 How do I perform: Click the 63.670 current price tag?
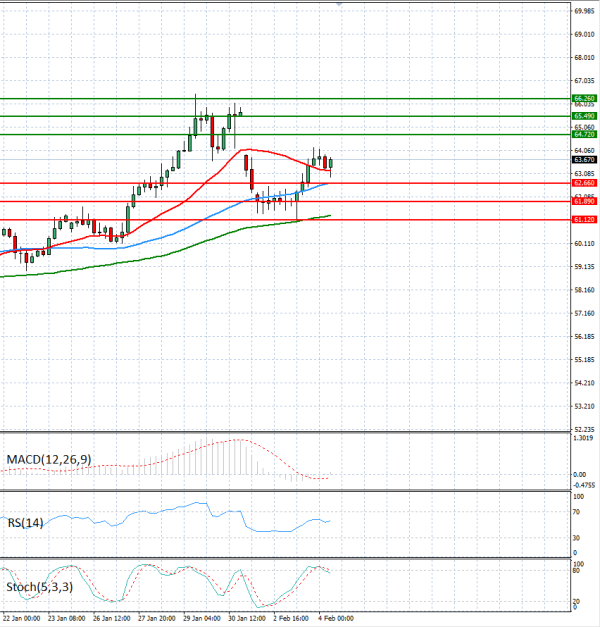(x=584, y=159)
